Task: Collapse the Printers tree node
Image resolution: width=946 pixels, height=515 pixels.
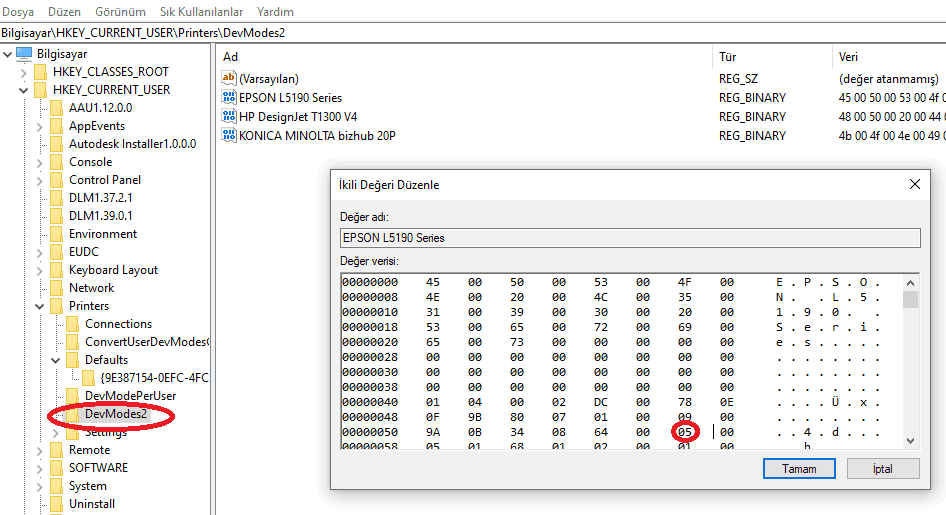Action: (x=40, y=306)
